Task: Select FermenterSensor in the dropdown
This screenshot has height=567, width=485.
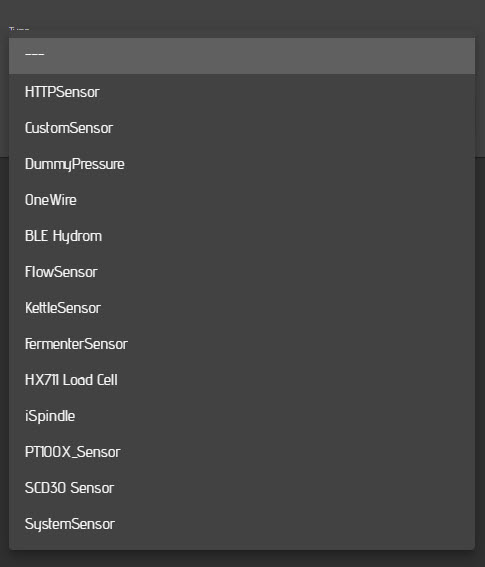Action: [x=242, y=344]
